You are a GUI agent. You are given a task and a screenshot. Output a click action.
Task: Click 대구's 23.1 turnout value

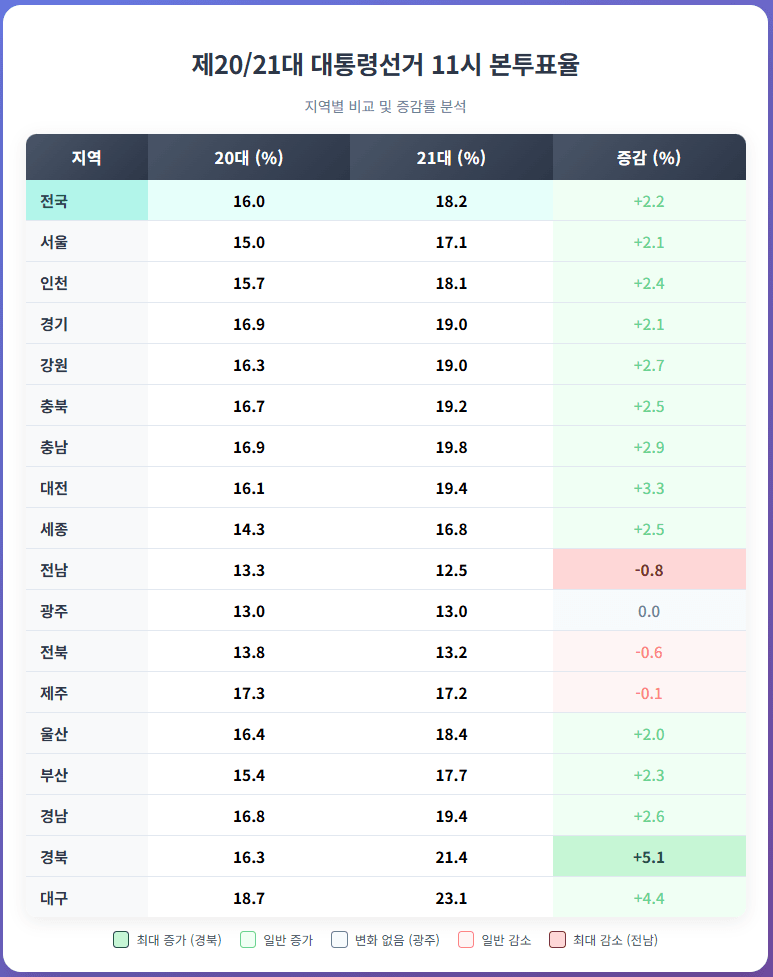(451, 898)
